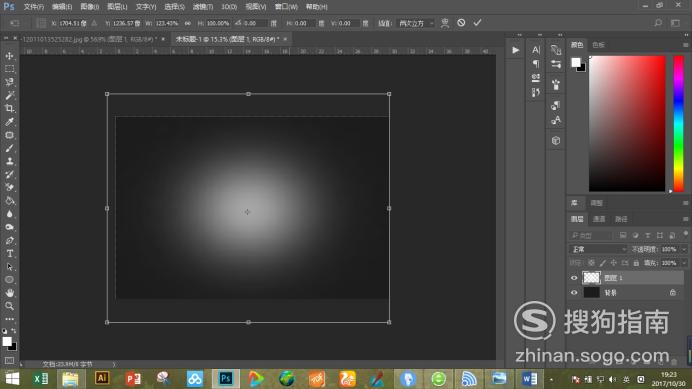Select the Brush tool
This screenshot has width=692, height=389.
(9, 148)
